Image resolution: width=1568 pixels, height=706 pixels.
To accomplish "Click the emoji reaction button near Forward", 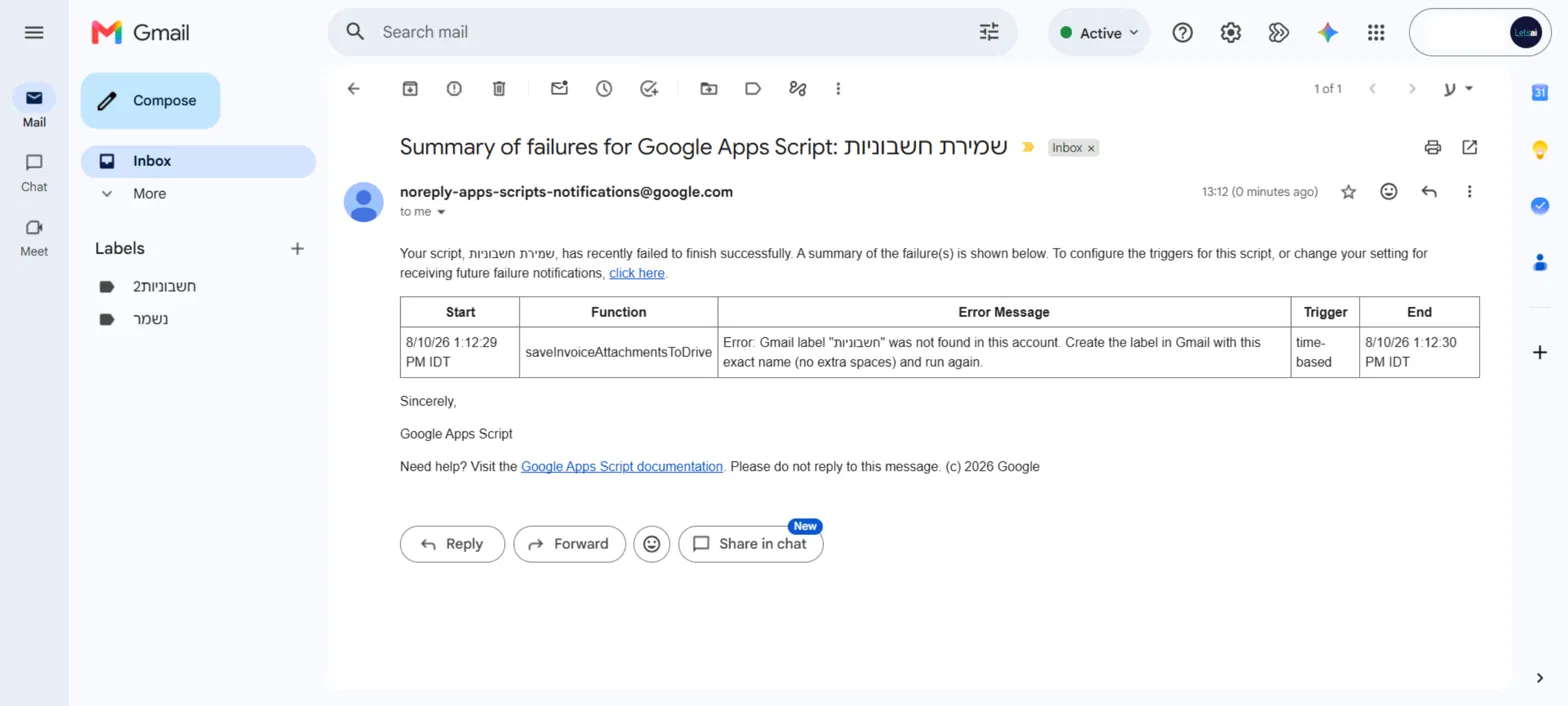I will point(652,544).
